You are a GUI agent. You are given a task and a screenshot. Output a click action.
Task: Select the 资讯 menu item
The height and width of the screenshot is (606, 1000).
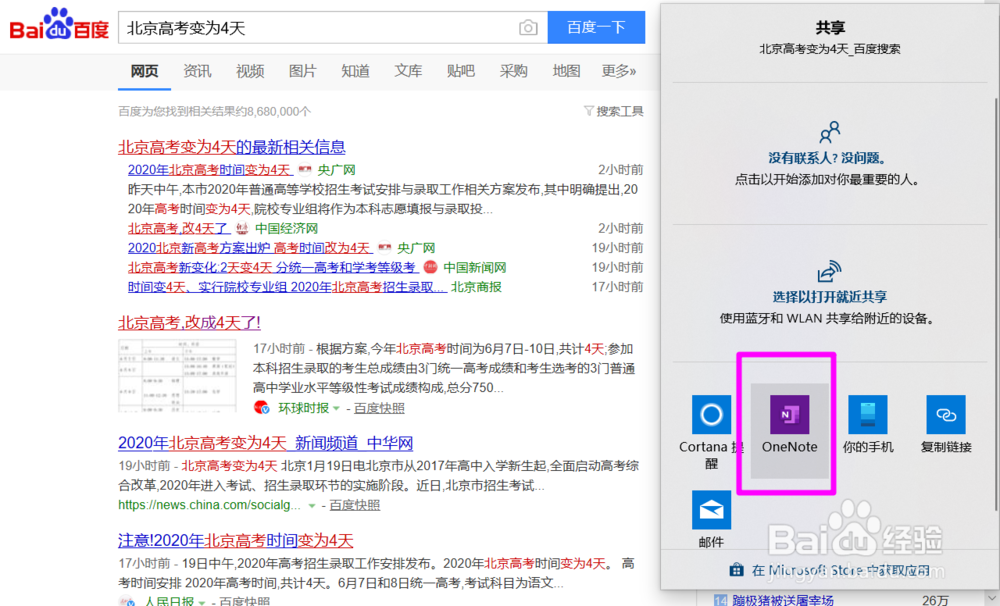pos(197,71)
